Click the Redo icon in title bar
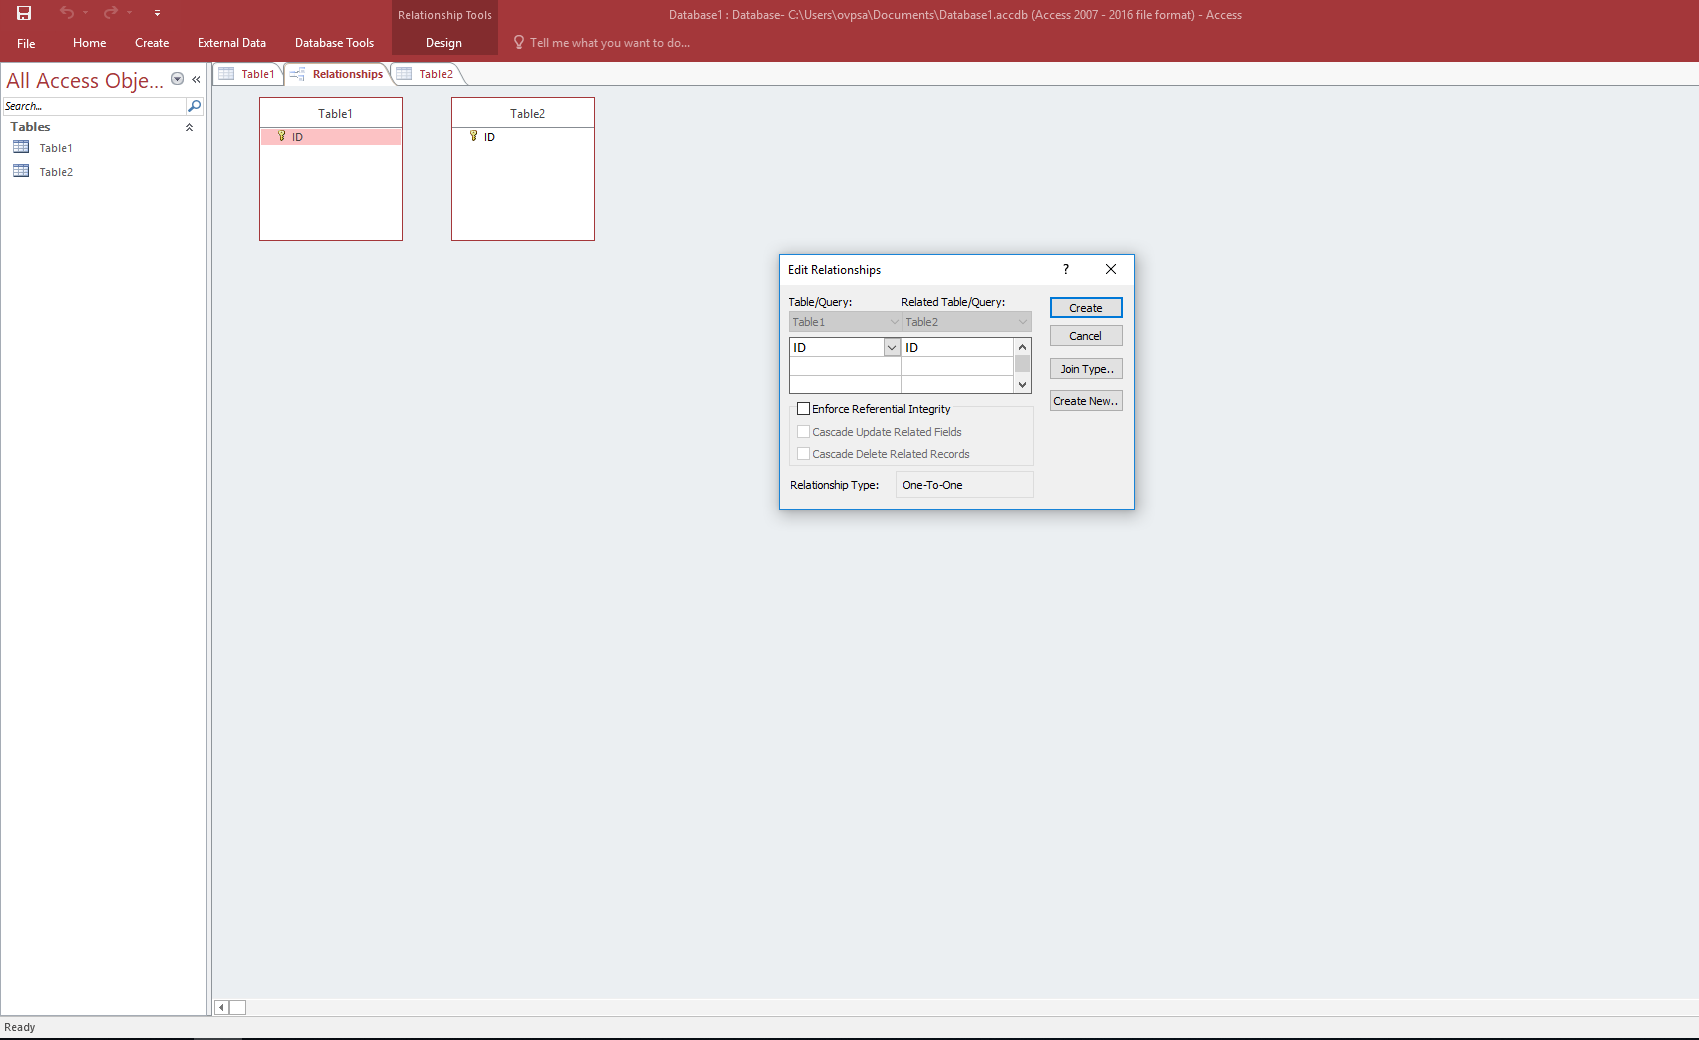The height and width of the screenshot is (1040, 1699). coord(110,13)
